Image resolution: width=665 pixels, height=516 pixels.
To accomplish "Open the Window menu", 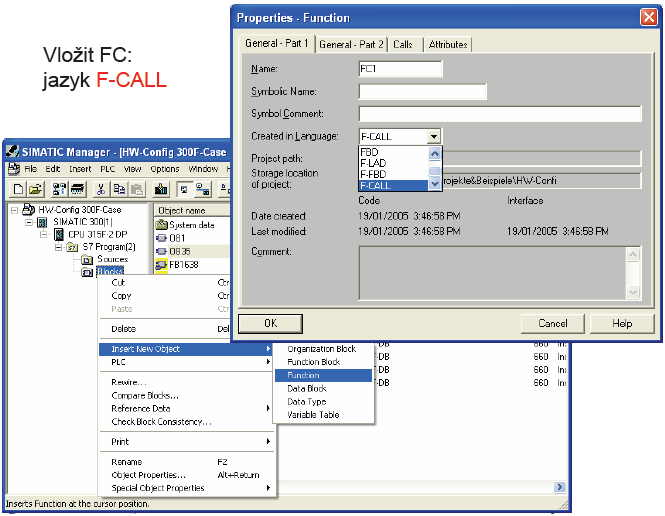I will (203, 169).
